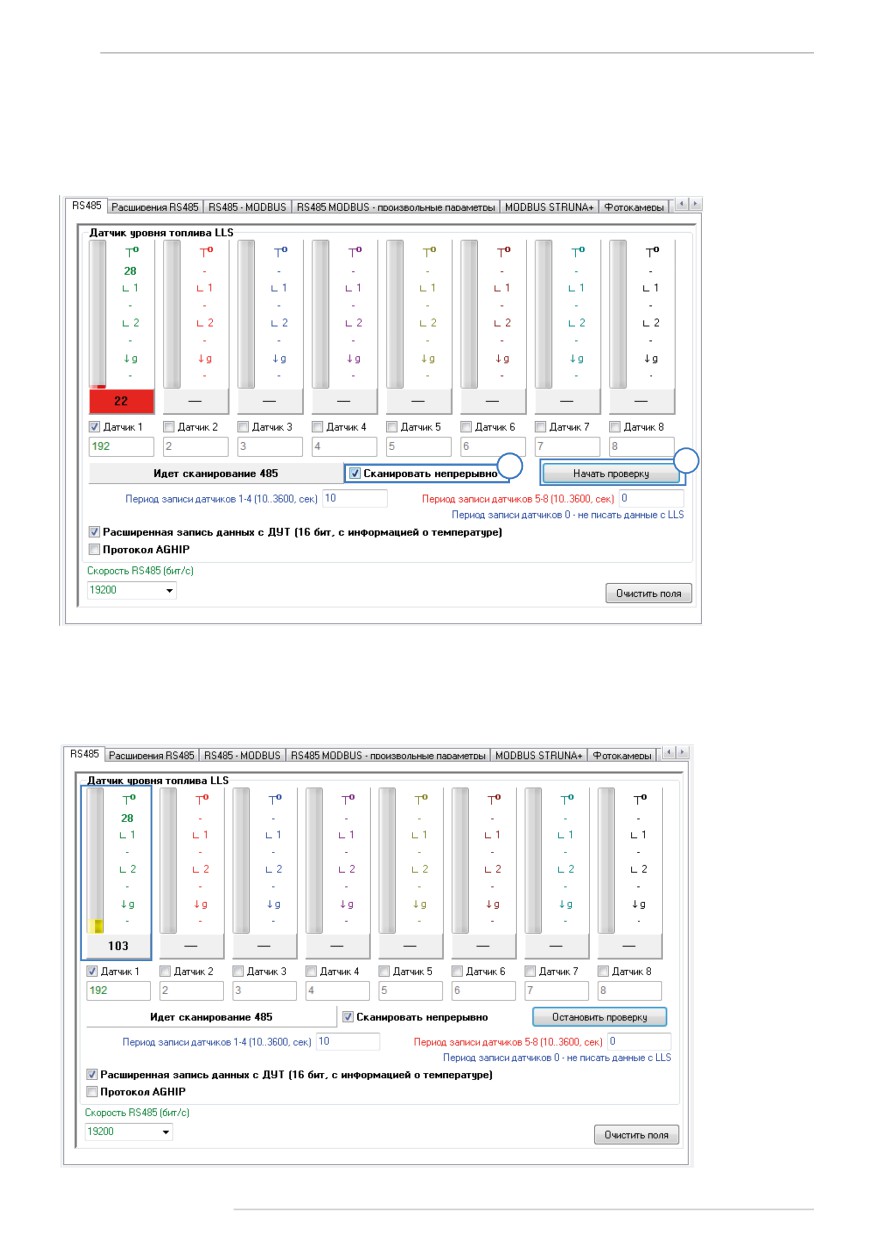This screenshot has width=872, height=1239.
Task: Click Очистить поля in upper window
Action: pos(648,593)
